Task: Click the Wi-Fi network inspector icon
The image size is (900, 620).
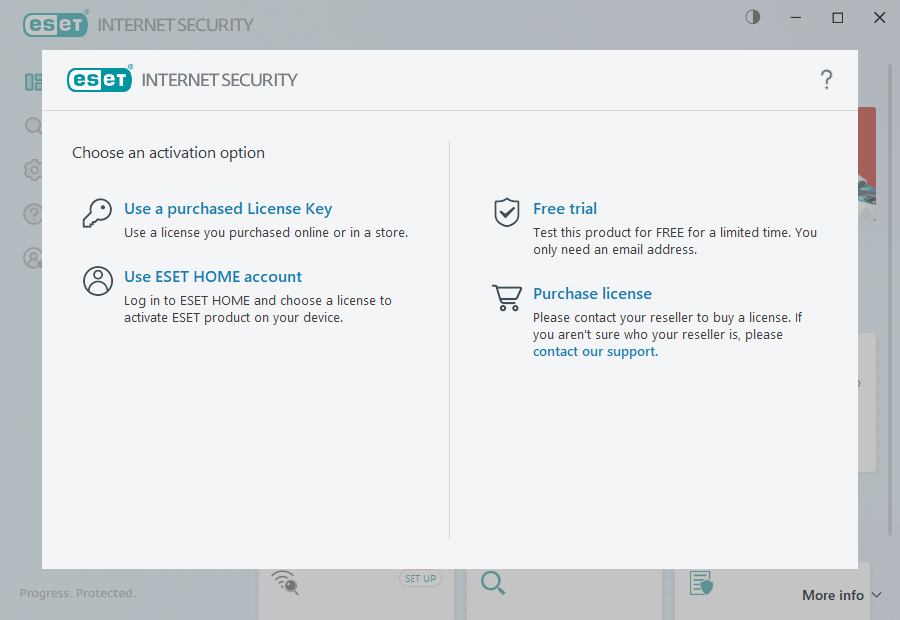Action: click(285, 582)
